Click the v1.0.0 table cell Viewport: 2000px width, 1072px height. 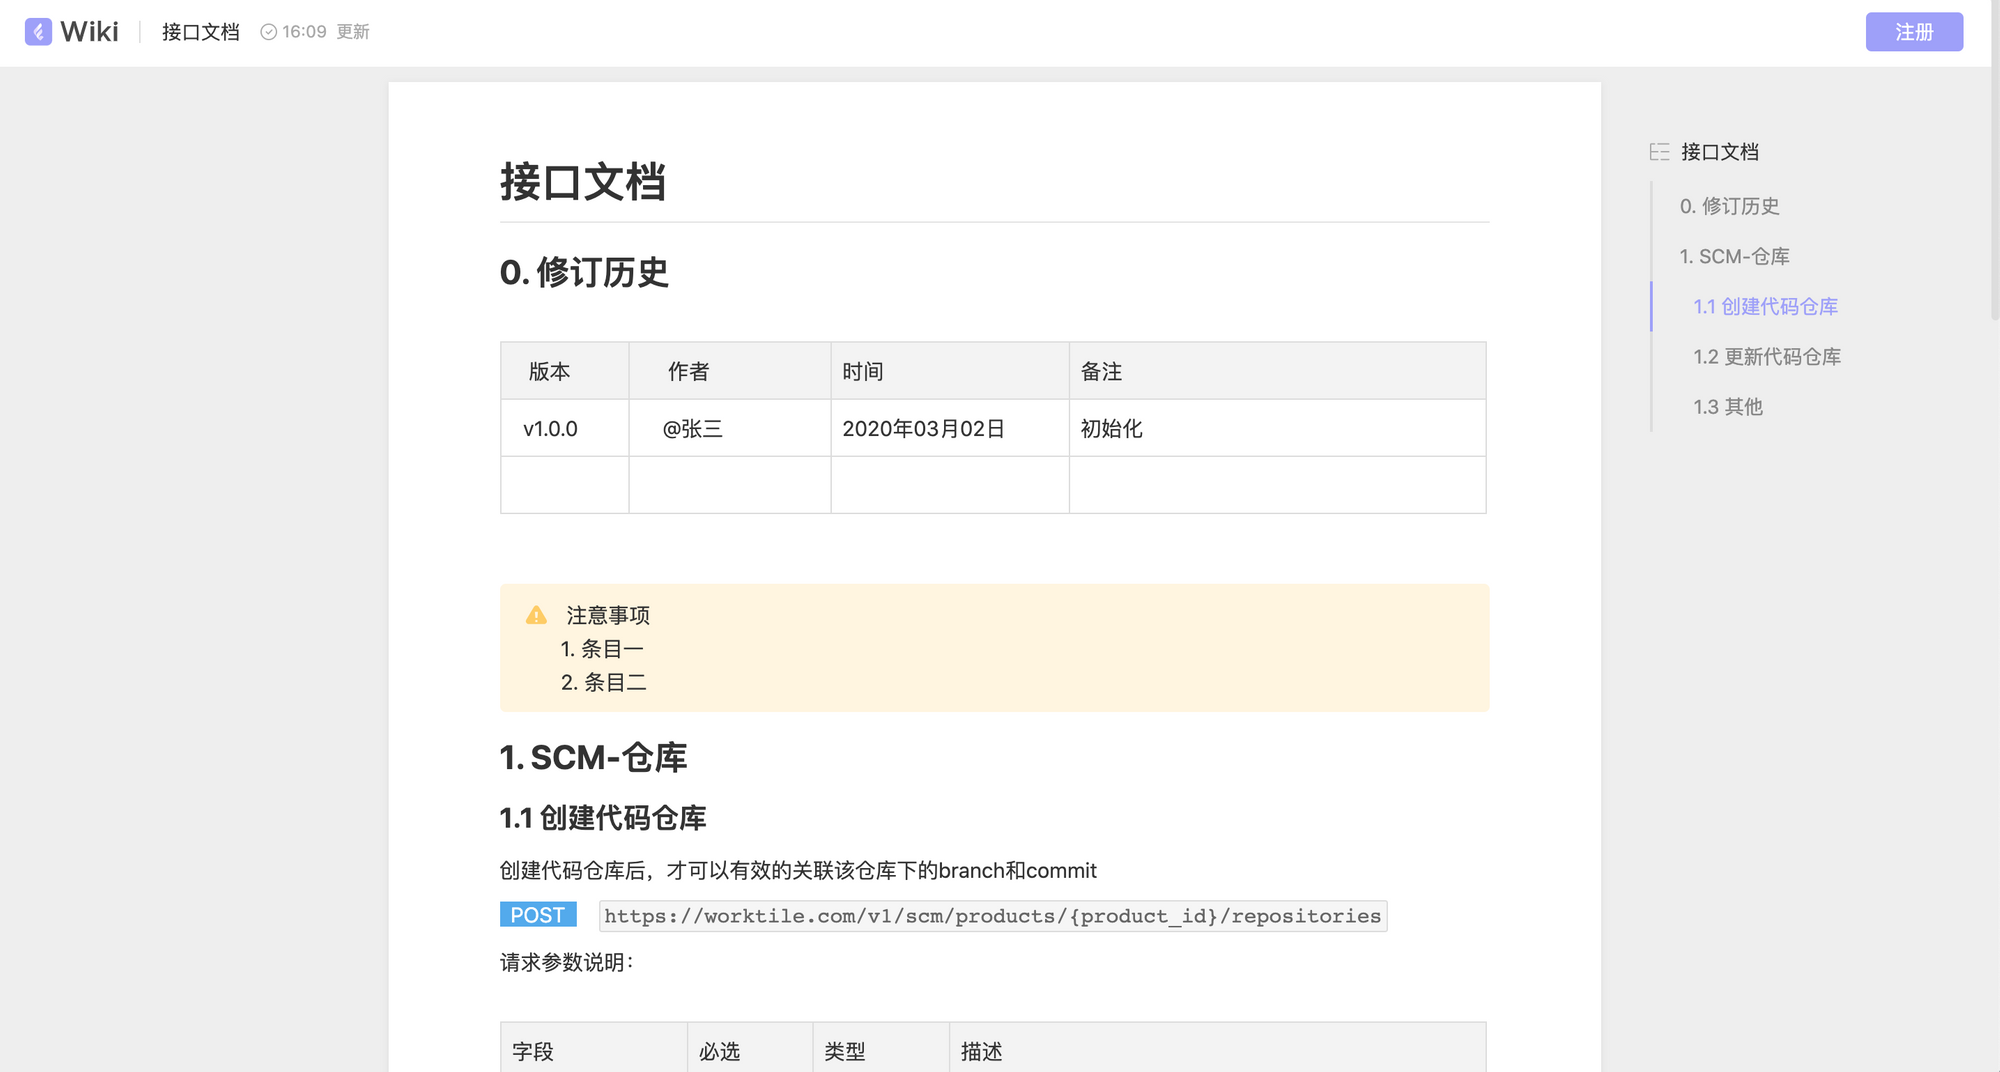click(565, 428)
